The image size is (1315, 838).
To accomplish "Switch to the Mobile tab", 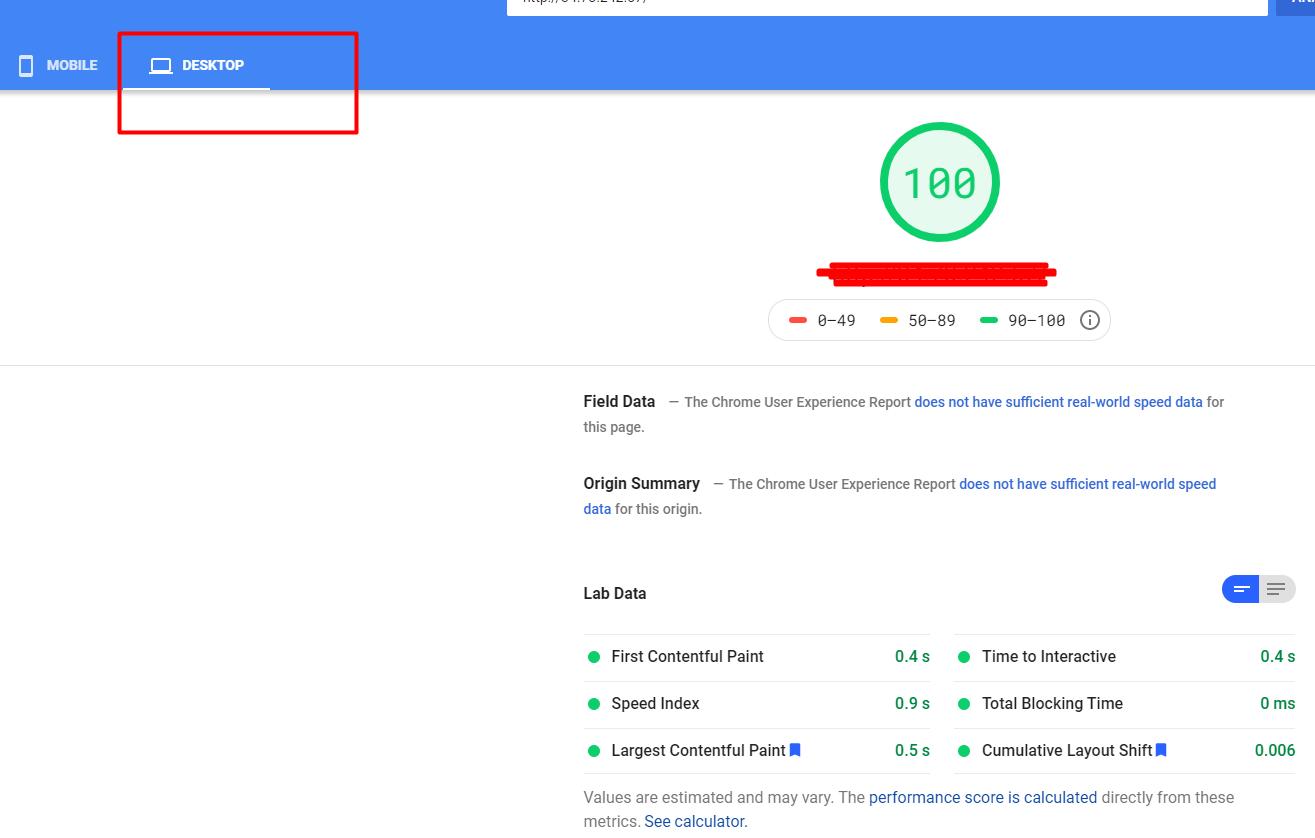I will [x=58, y=66].
